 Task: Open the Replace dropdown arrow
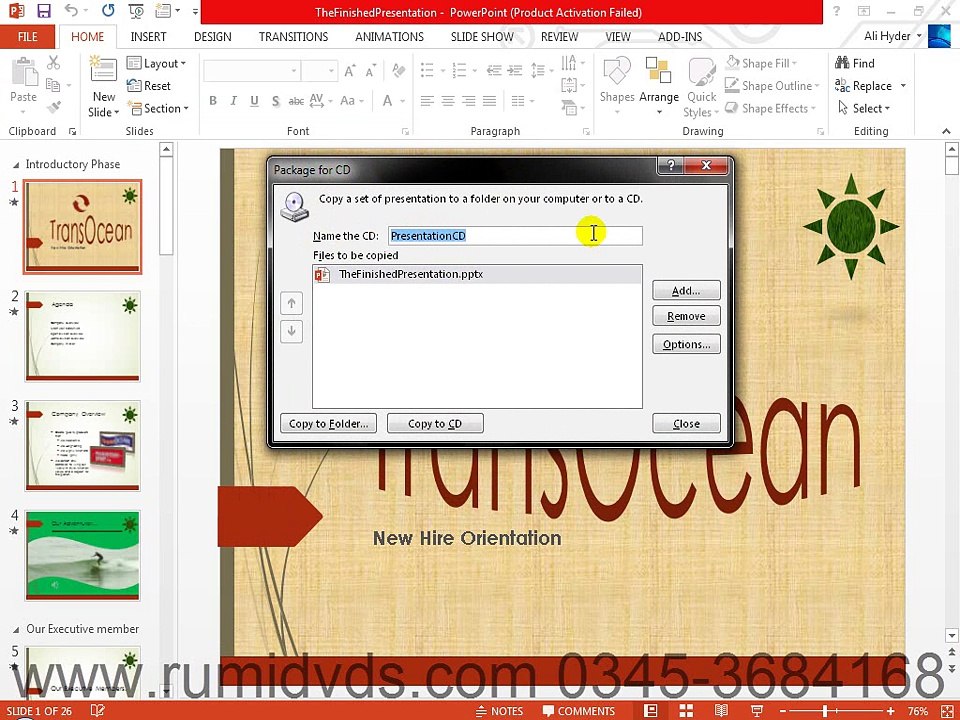pyautogui.click(x=903, y=86)
